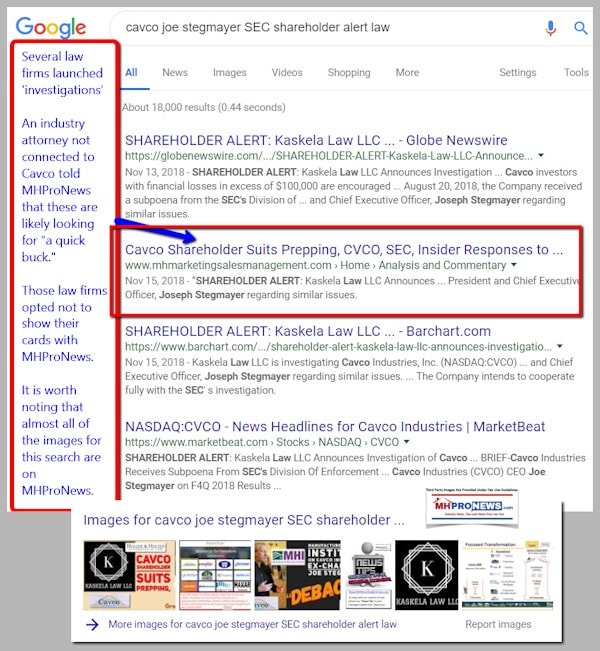Open the MarketBeat NASDAQ:CVCO headlines result
This screenshot has width=600, height=651.
tap(335, 426)
